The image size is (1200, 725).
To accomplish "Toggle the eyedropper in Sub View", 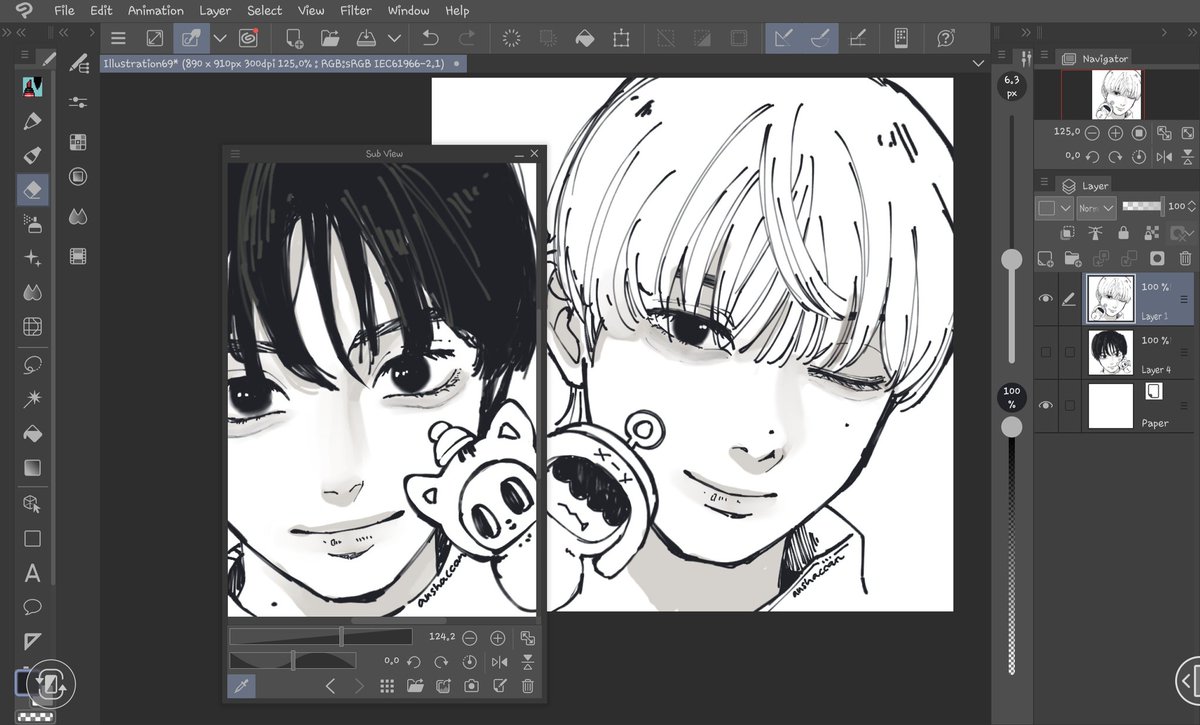I will tap(241, 686).
